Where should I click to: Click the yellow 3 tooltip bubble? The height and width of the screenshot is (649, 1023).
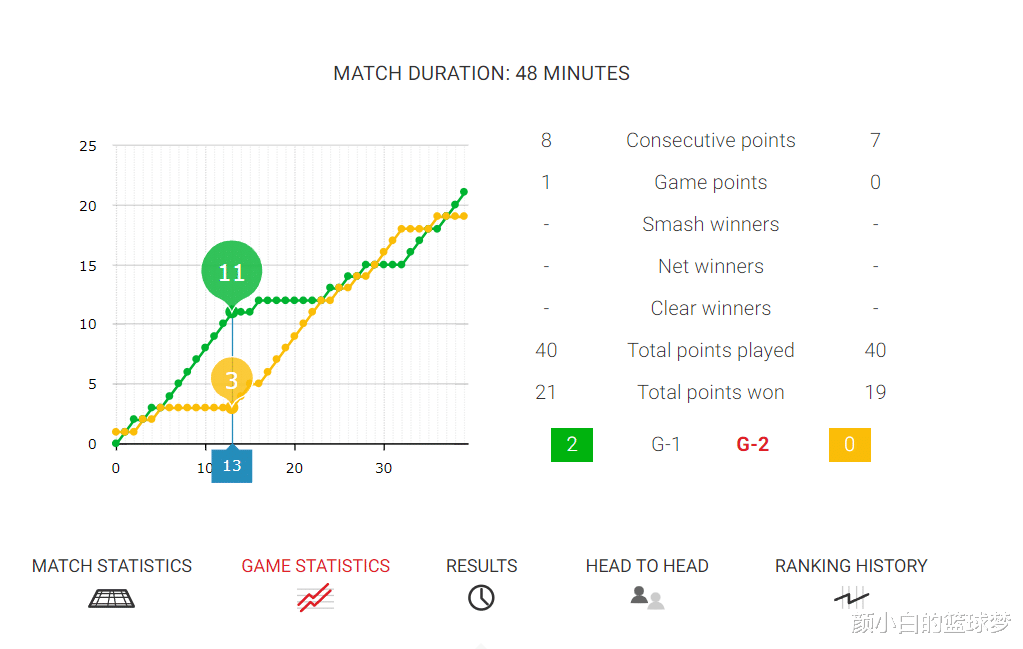click(232, 380)
